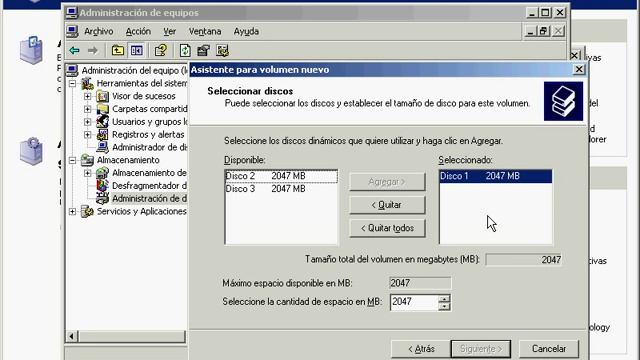Viewport: 640px width, 360px height.
Task: Cancel the new volume wizard
Action: pos(549,349)
